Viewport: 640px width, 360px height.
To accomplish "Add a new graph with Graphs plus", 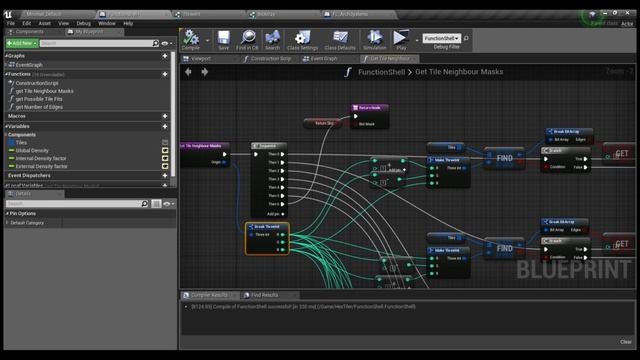I will (165, 56).
